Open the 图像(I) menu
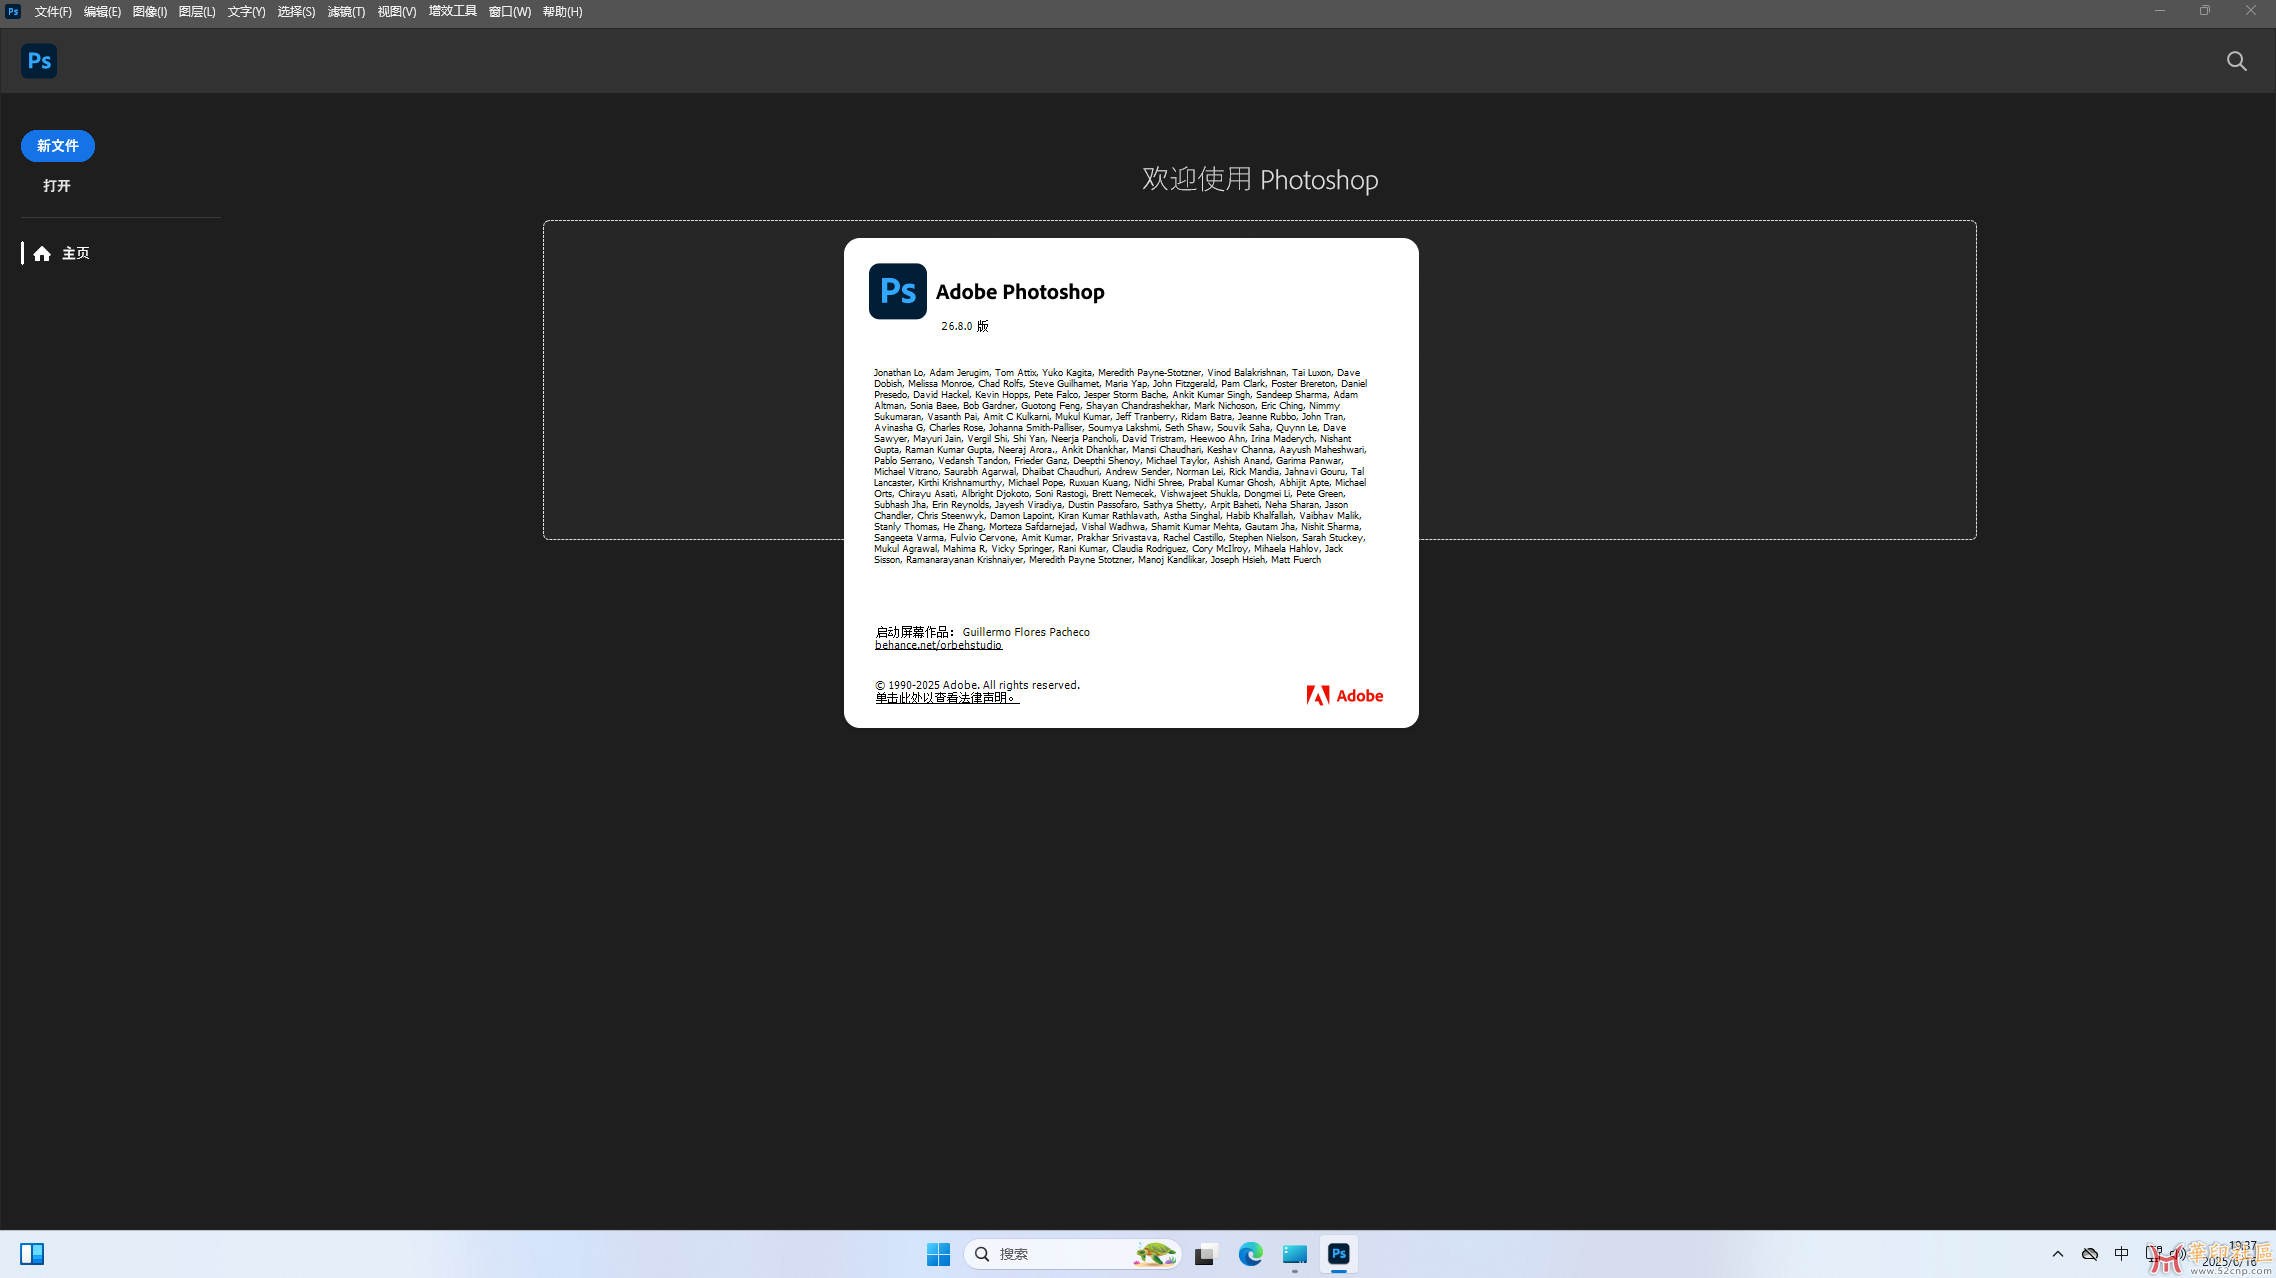Image resolution: width=2276 pixels, height=1278 pixels. pos(150,12)
